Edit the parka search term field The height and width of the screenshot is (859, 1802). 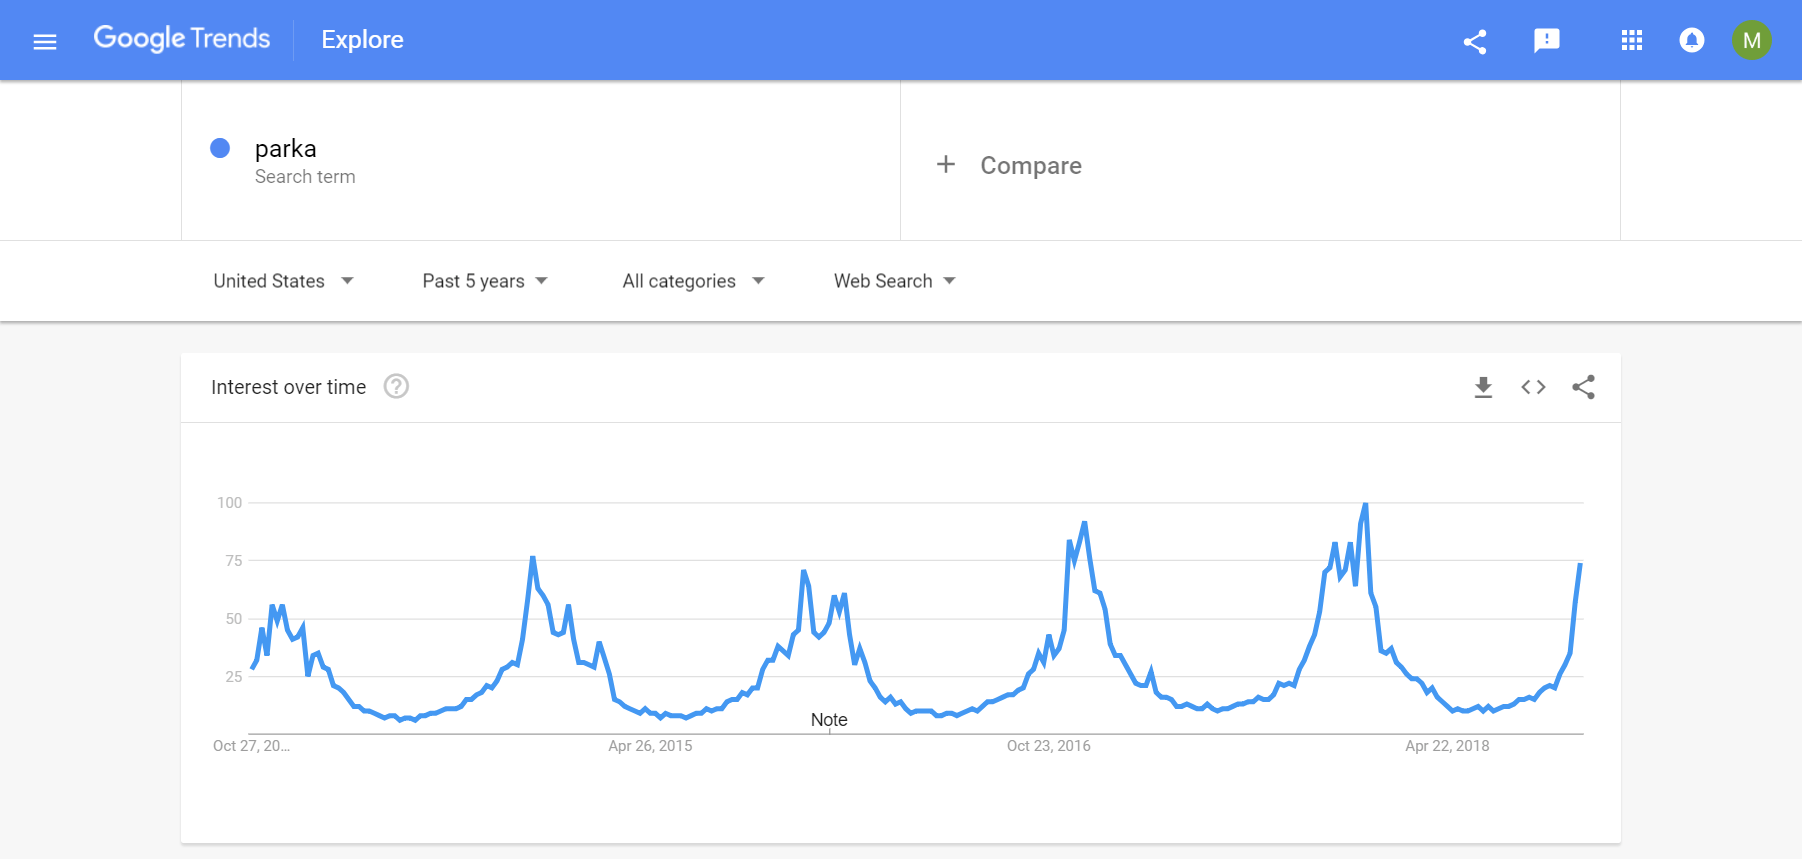click(540, 160)
